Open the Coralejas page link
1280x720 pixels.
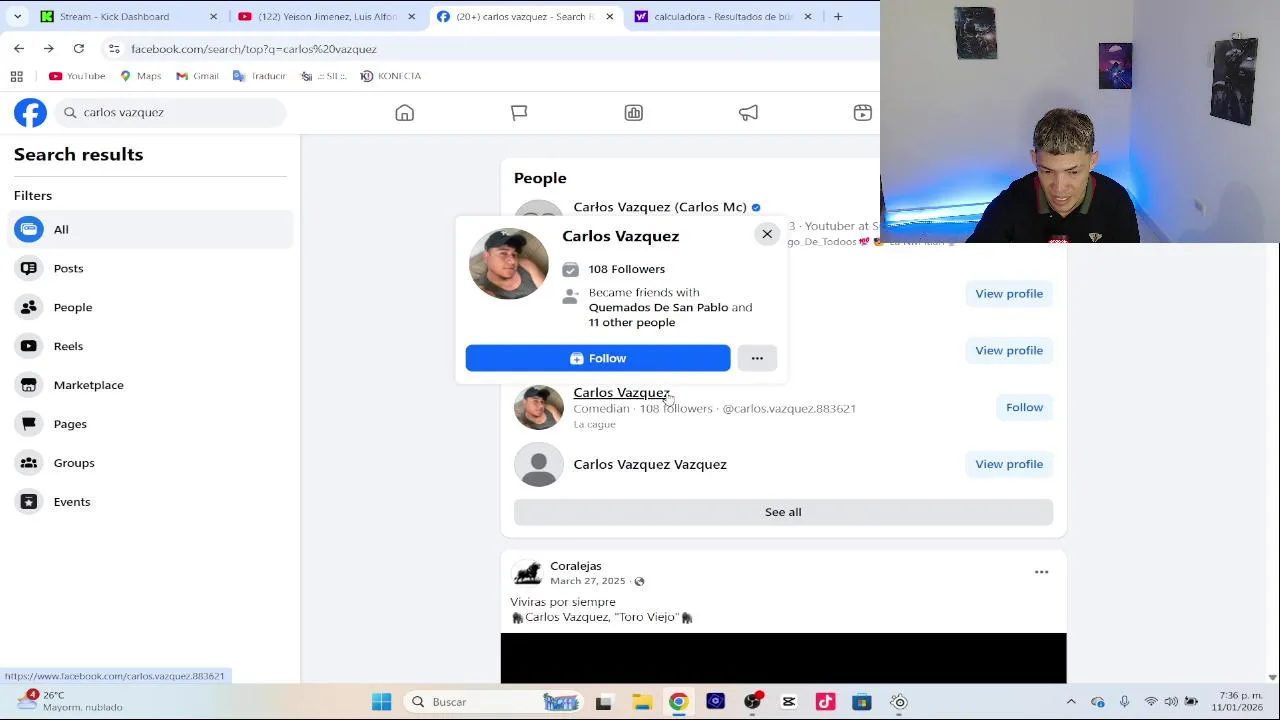tap(576, 566)
